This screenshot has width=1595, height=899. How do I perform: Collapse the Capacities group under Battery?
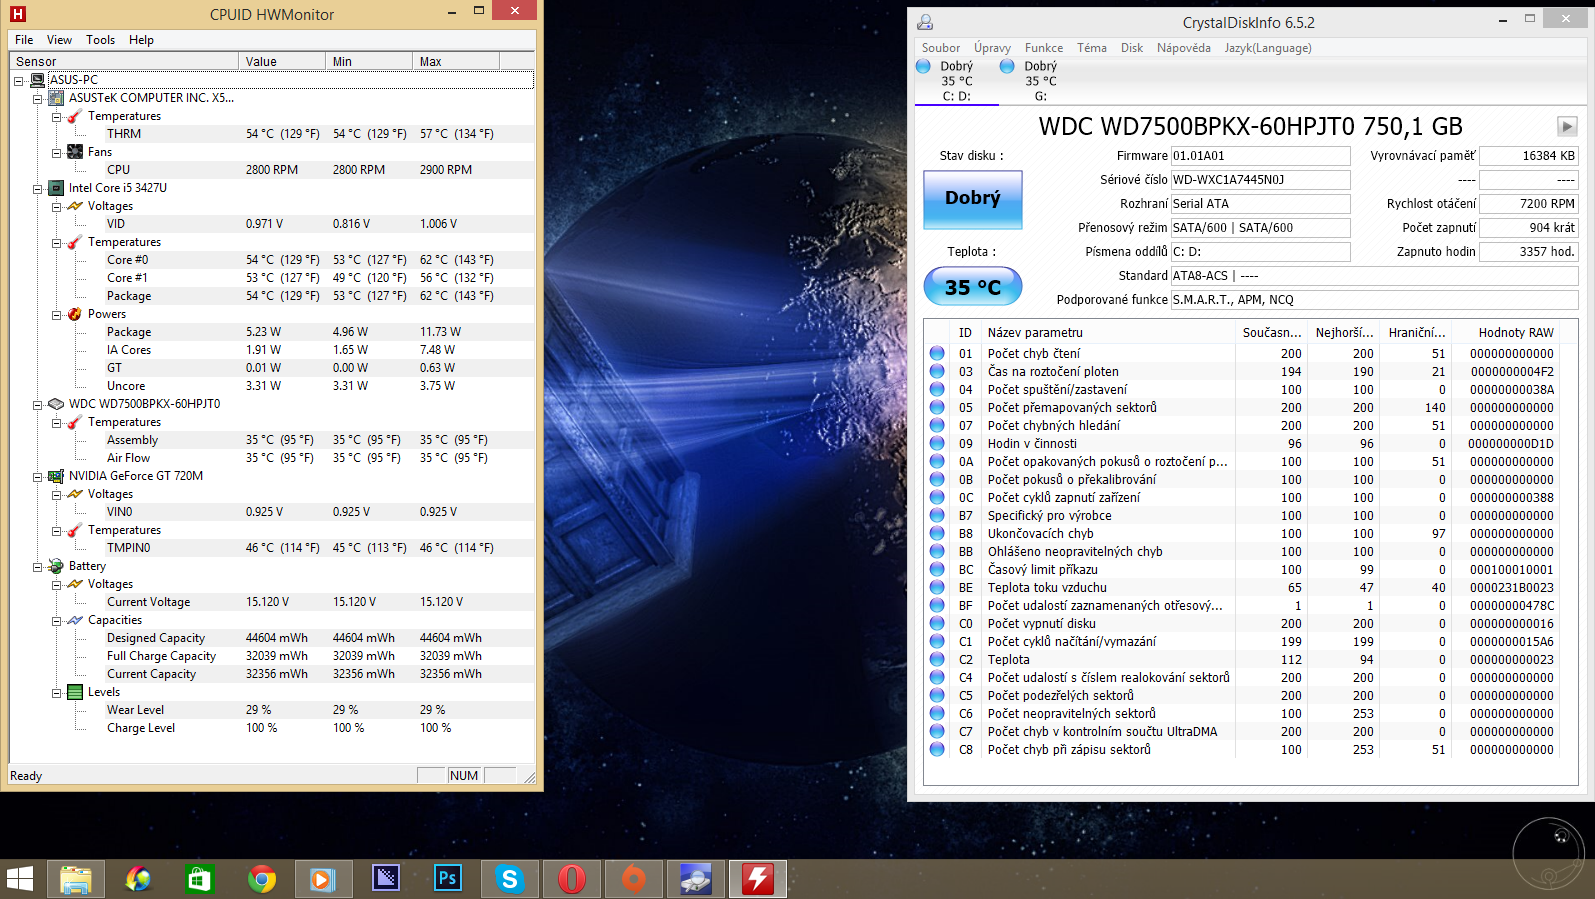pyautogui.click(x=57, y=620)
